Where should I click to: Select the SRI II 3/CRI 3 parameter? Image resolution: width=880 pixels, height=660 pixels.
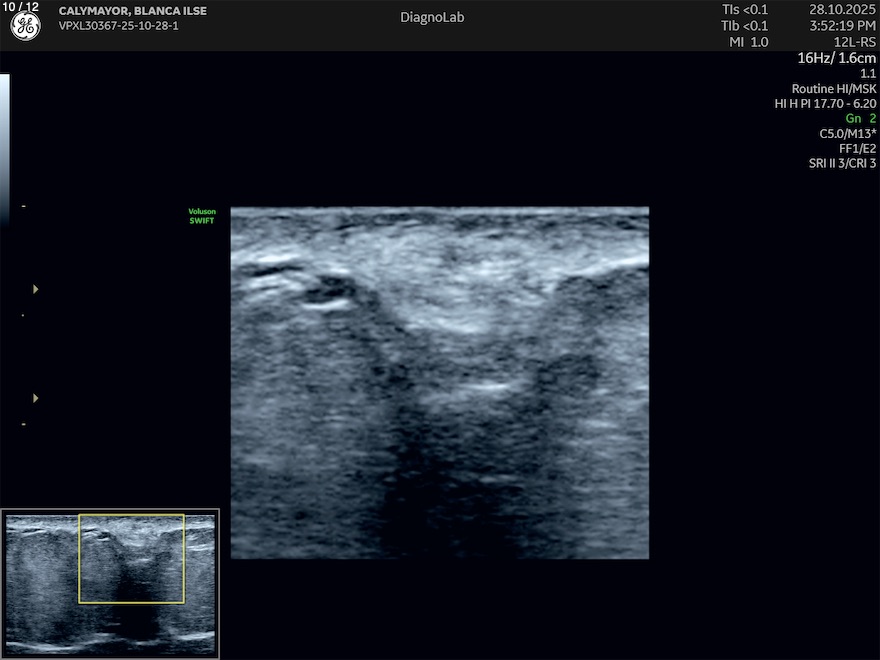(x=842, y=163)
